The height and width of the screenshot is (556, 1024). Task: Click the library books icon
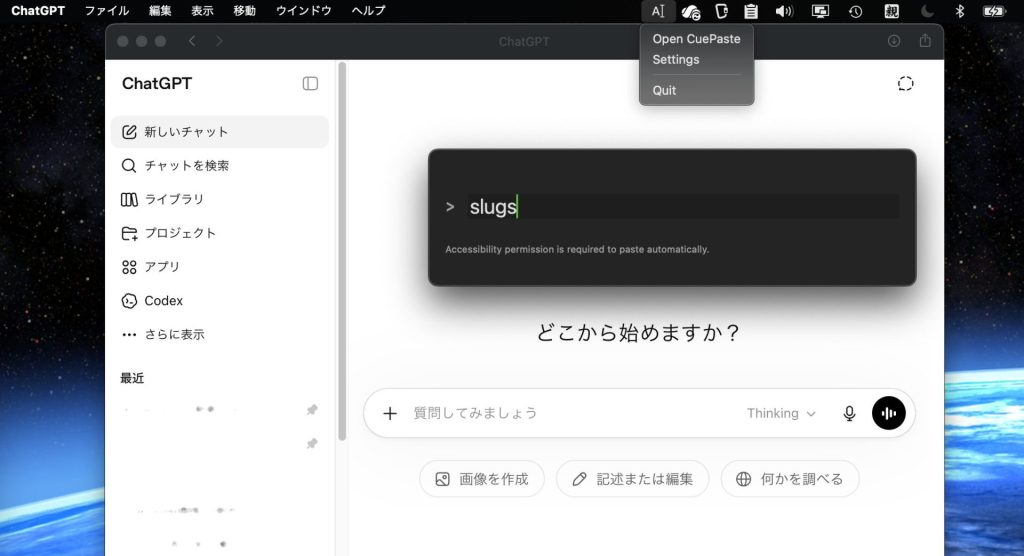129,199
